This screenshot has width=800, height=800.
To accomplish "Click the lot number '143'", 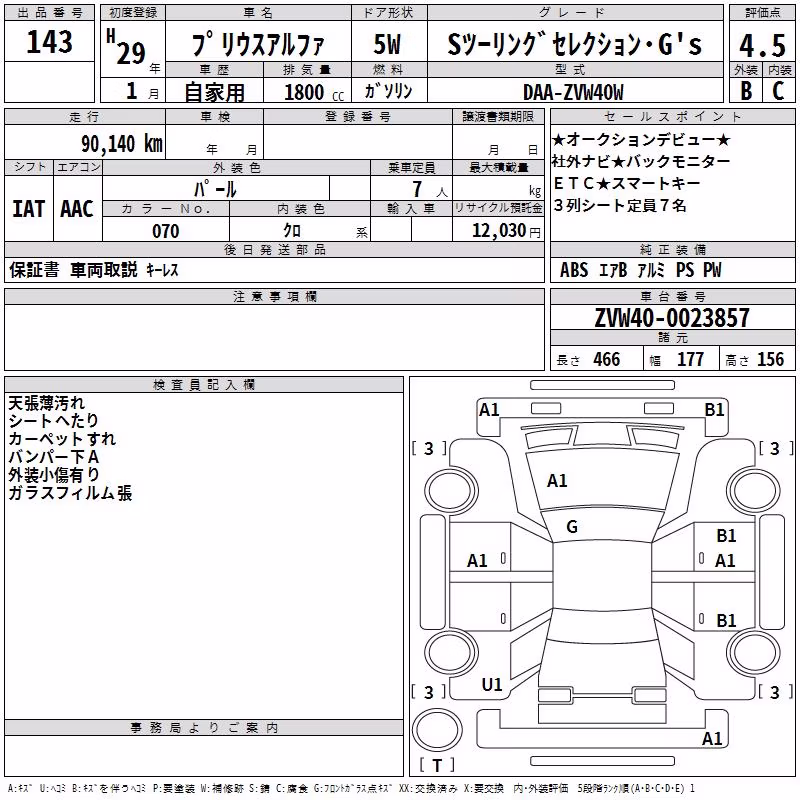I will 49,41.
